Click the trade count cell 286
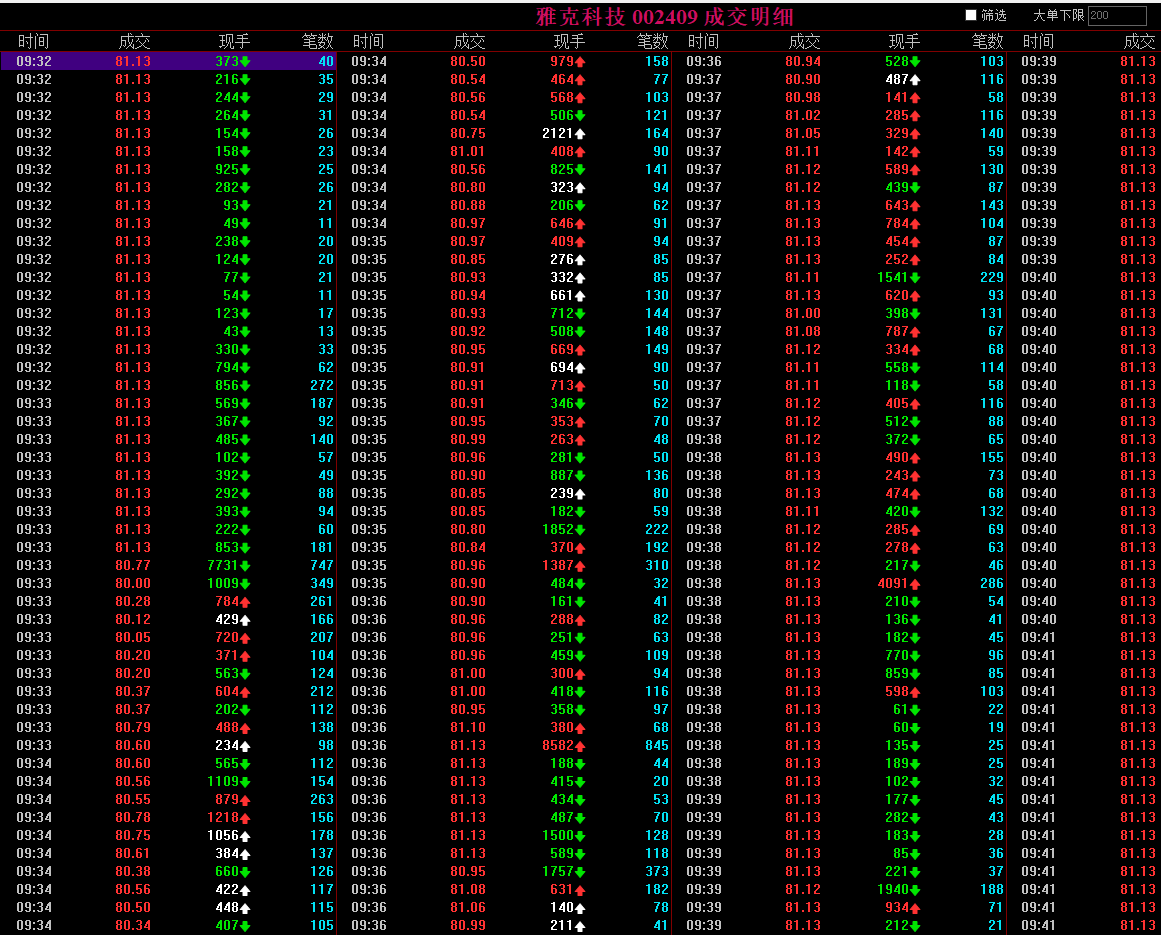The height and width of the screenshot is (935, 1161). (x=991, y=583)
